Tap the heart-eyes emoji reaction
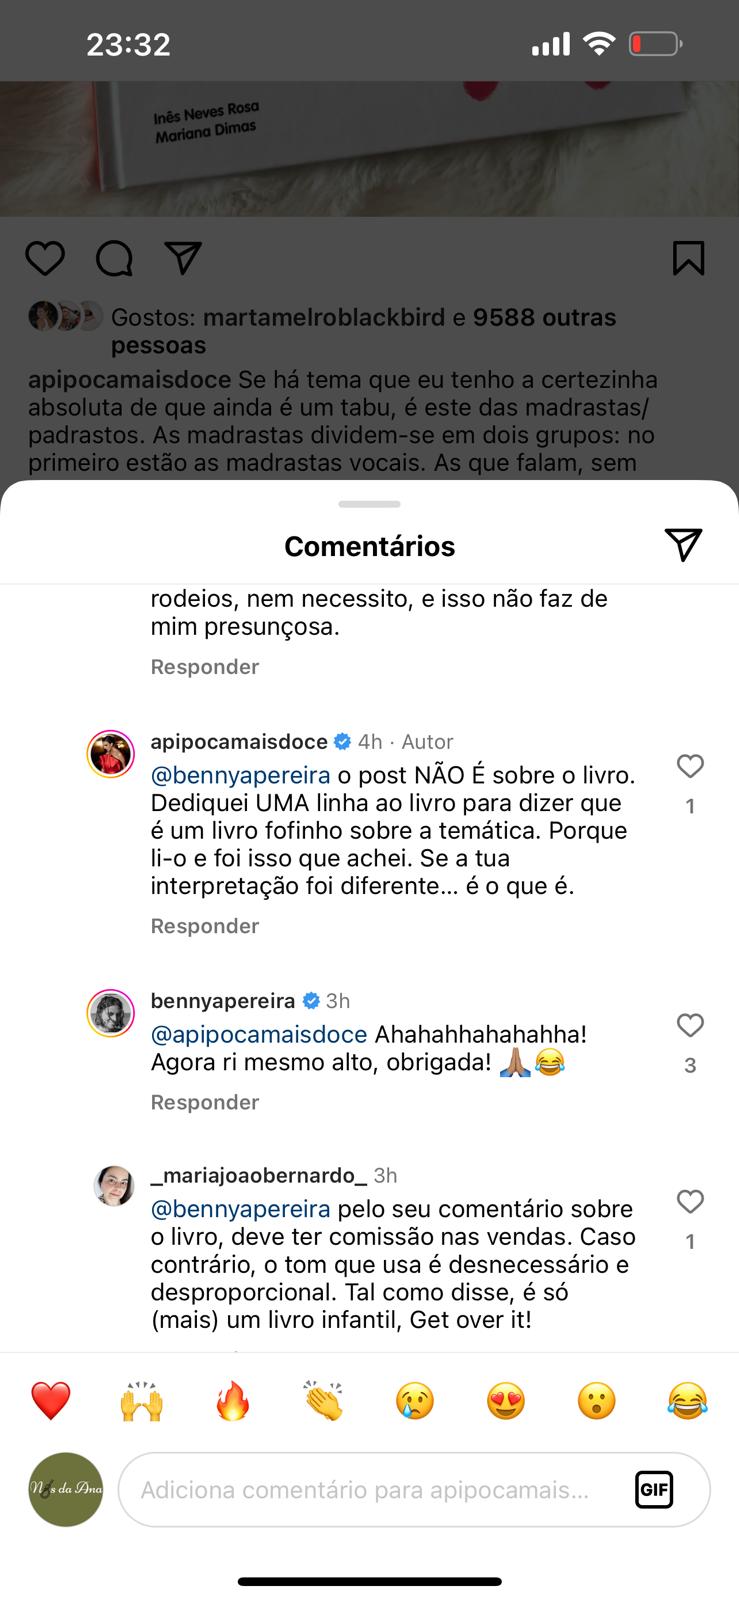This screenshot has width=739, height=1600. click(x=505, y=1401)
